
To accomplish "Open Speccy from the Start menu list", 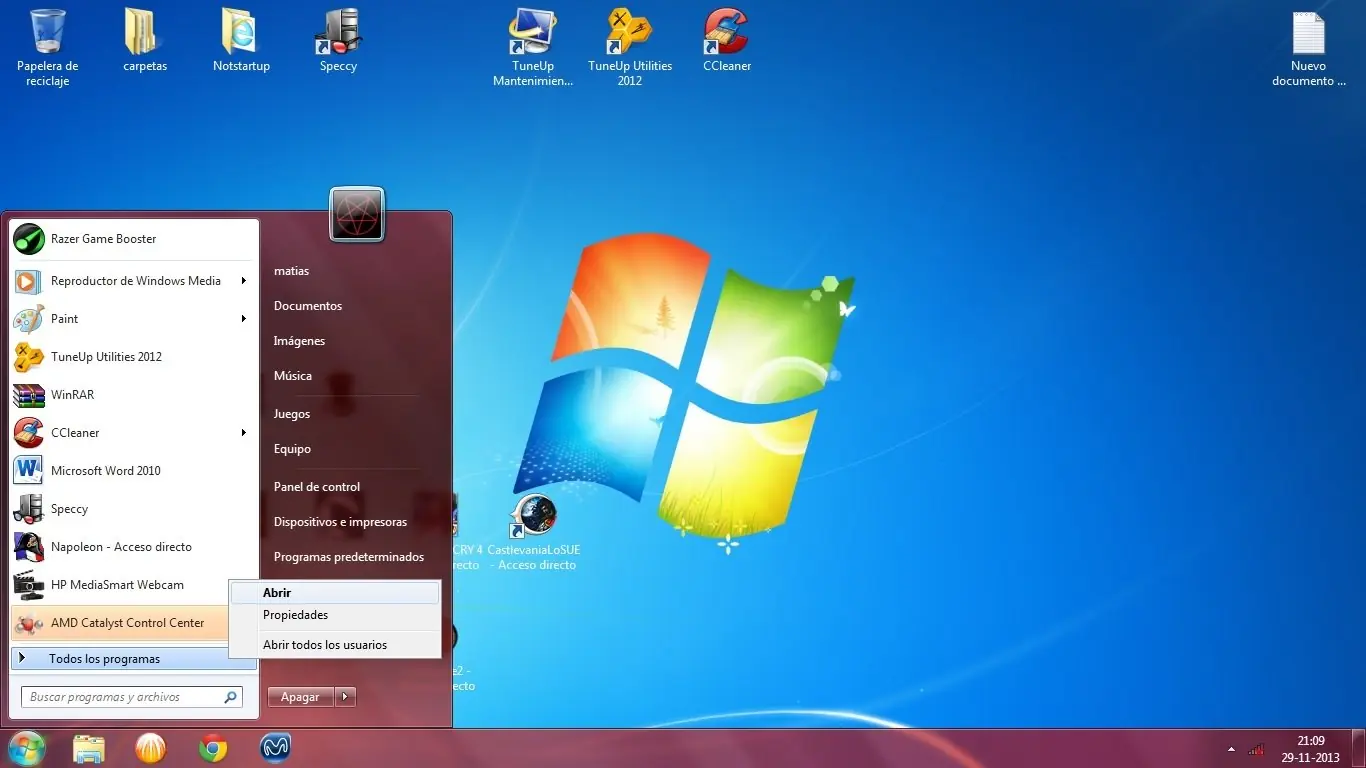I will [x=134, y=509].
